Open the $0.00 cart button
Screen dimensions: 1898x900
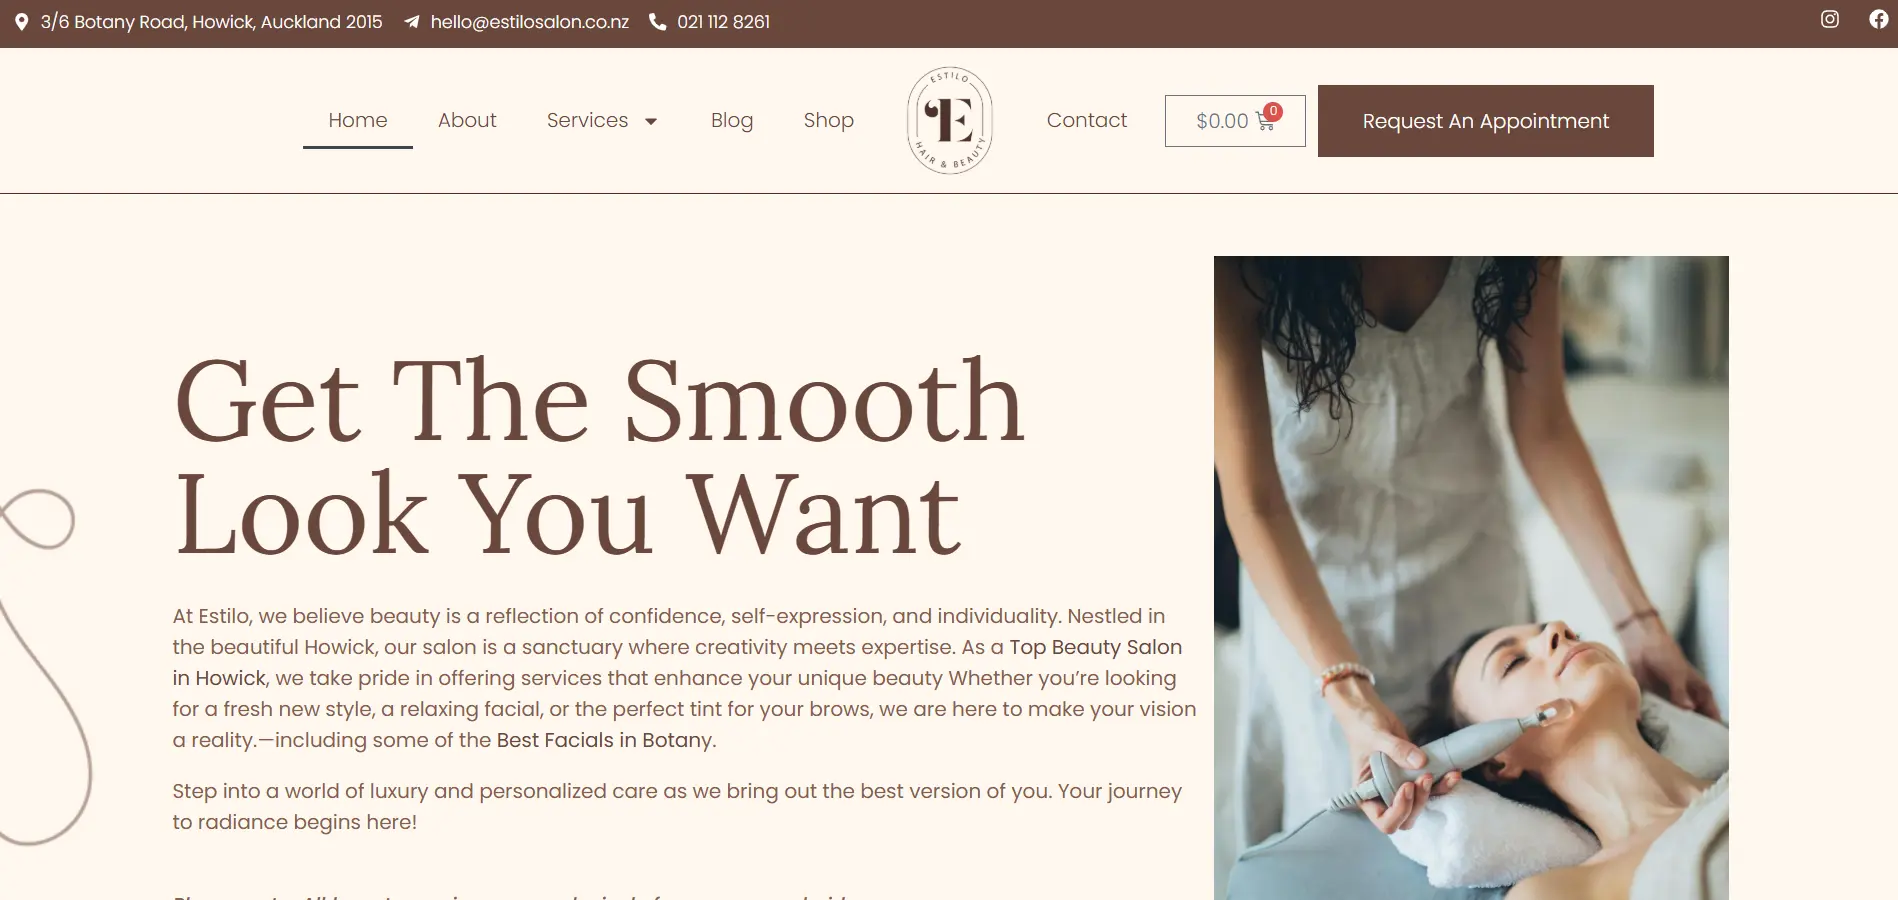pyautogui.click(x=1235, y=121)
